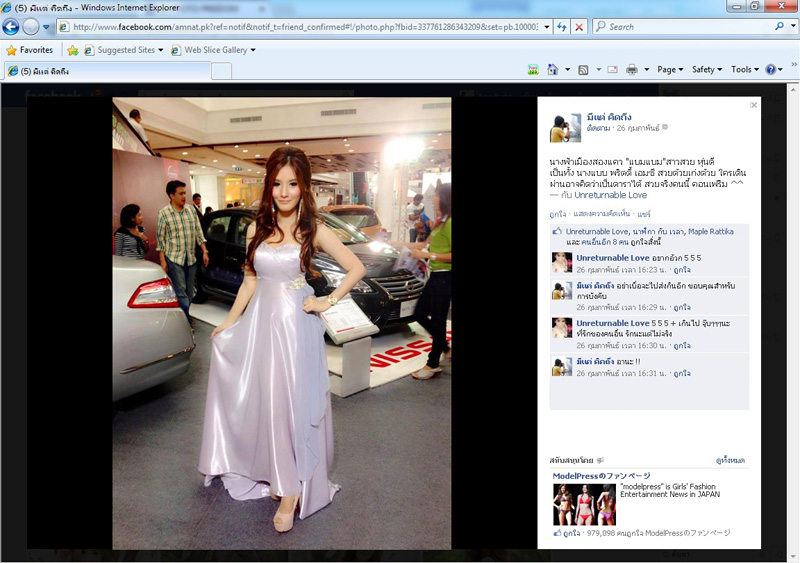Expand the Home button dropdown arrow
This screenshot has height=563, width=800.
click(x=567, y=69)
